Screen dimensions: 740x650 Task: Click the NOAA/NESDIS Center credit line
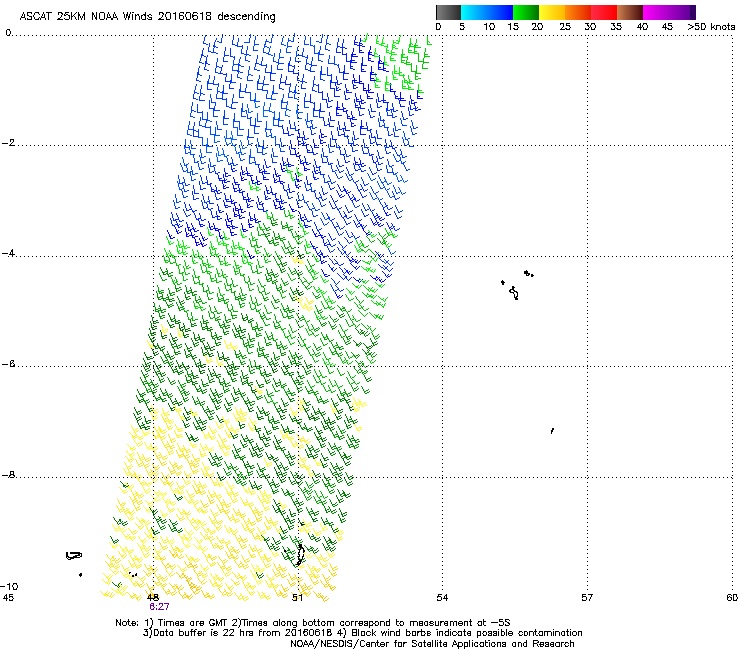tap(432, 644)
